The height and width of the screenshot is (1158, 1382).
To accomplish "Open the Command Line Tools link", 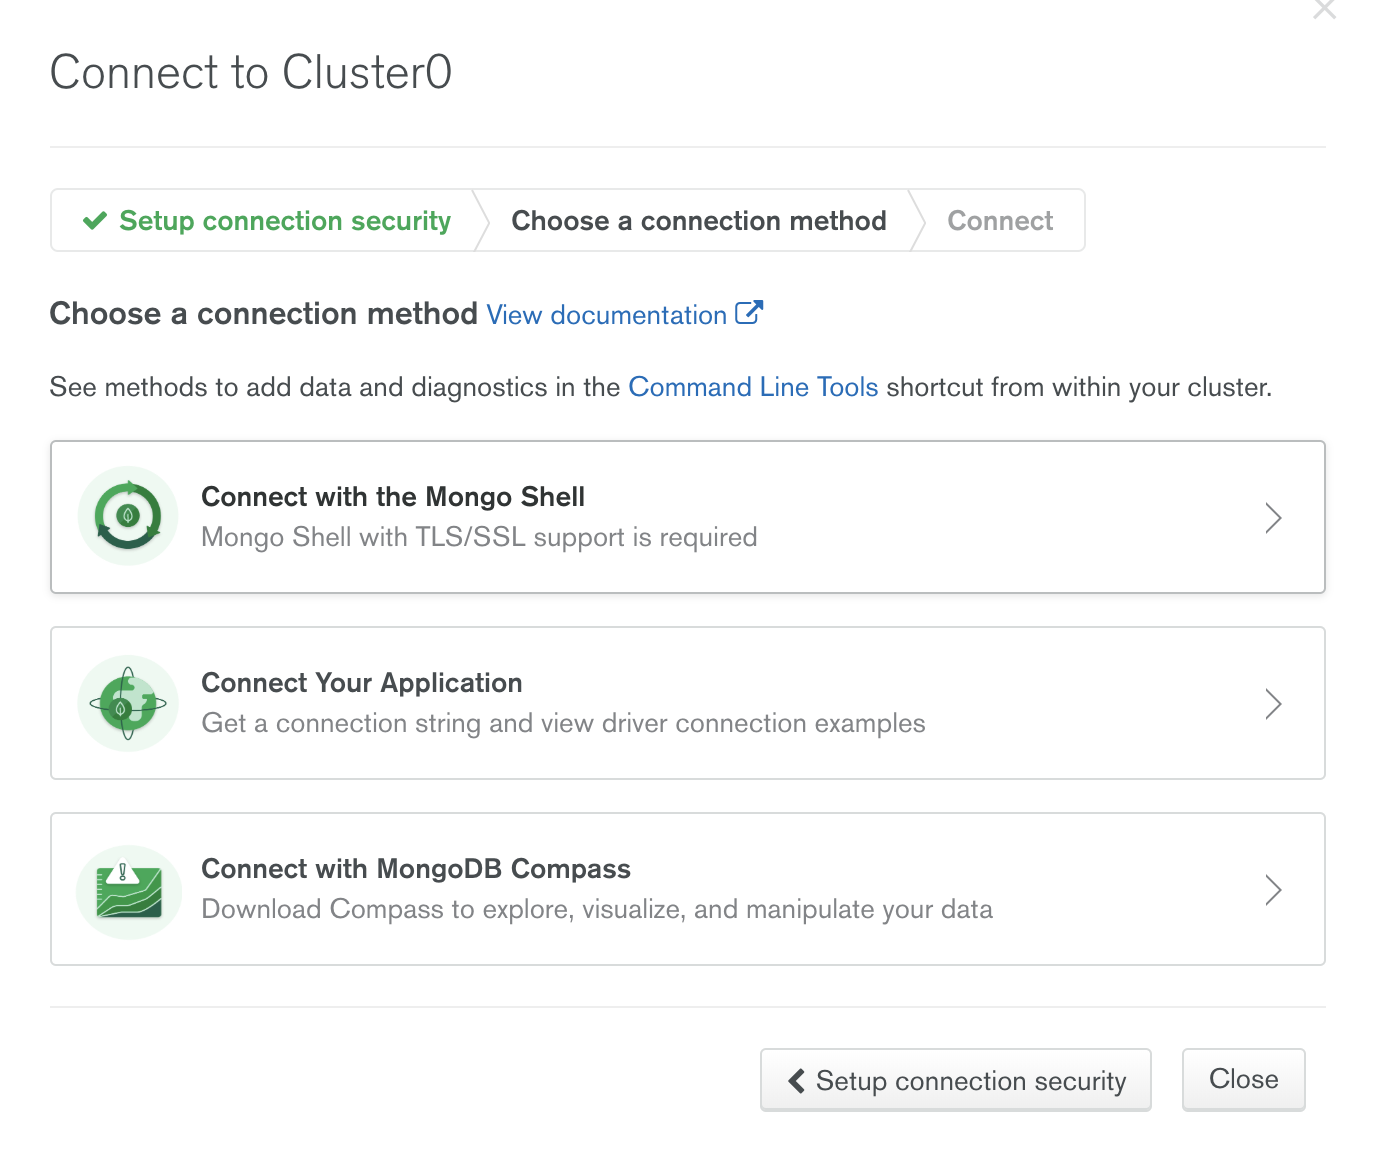I will (x=753, y=387).
